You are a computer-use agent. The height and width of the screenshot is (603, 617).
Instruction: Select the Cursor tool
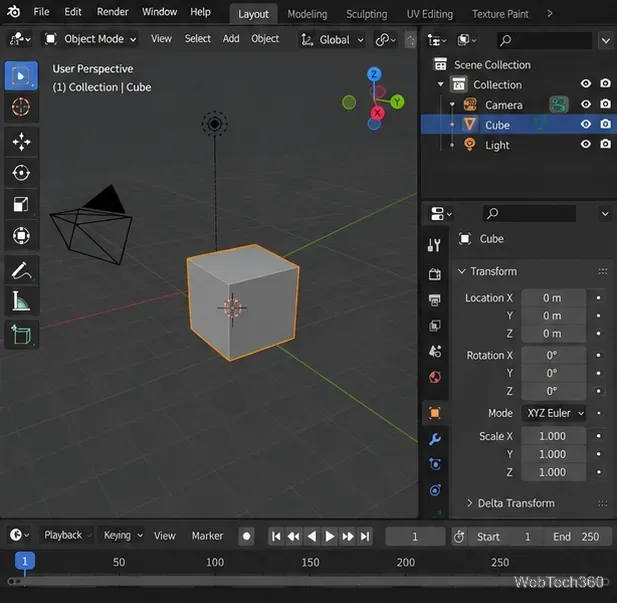21,107
